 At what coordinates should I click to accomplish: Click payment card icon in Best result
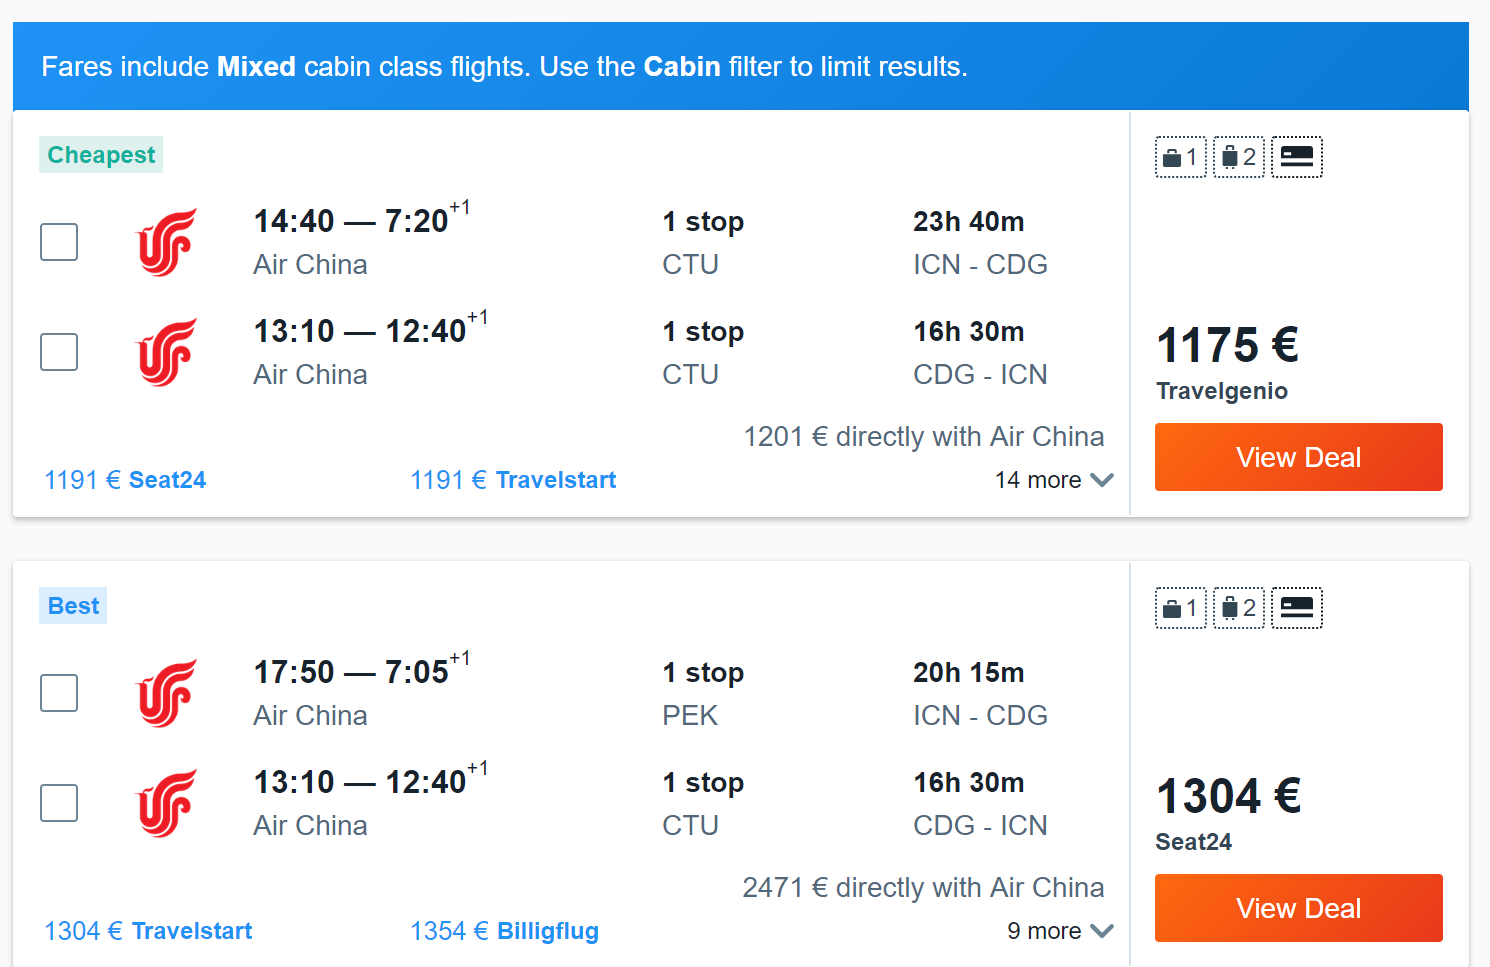pyautogui.click(x=1296, y=608)
